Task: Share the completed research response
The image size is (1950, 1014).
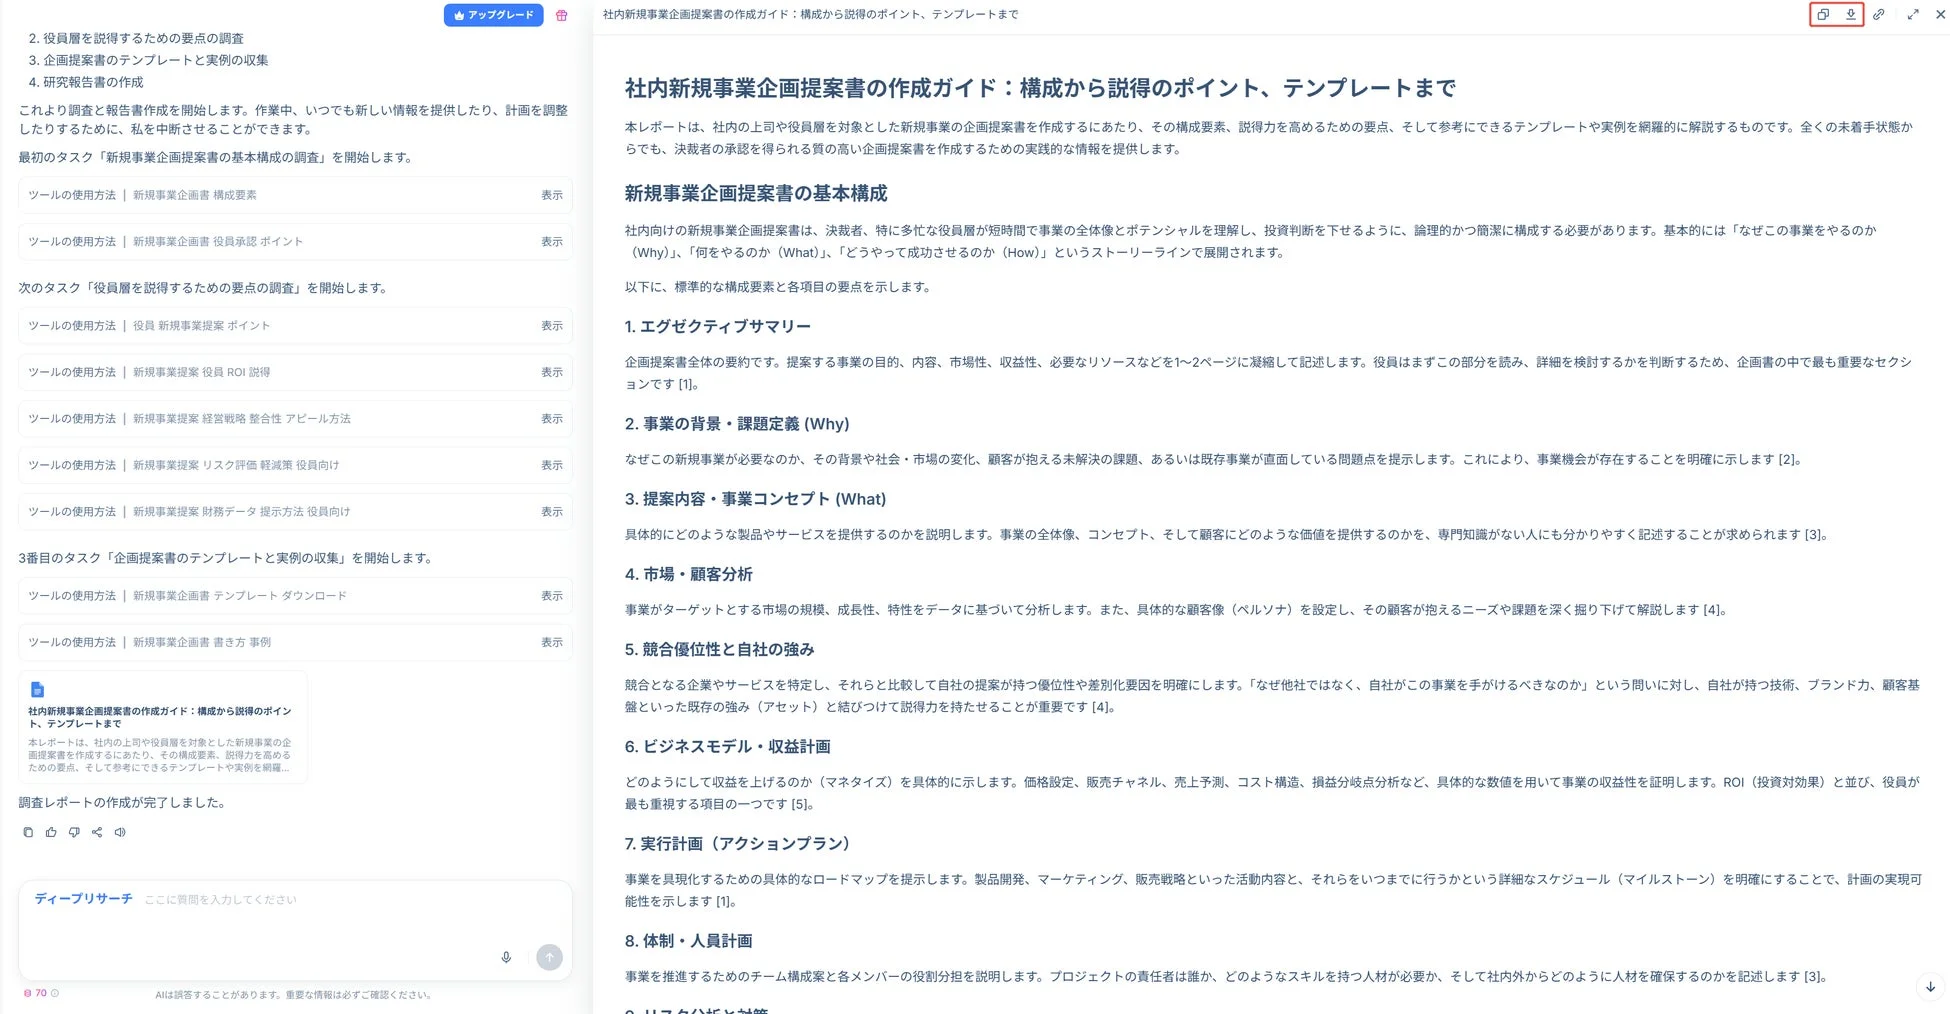Action: 97,832
